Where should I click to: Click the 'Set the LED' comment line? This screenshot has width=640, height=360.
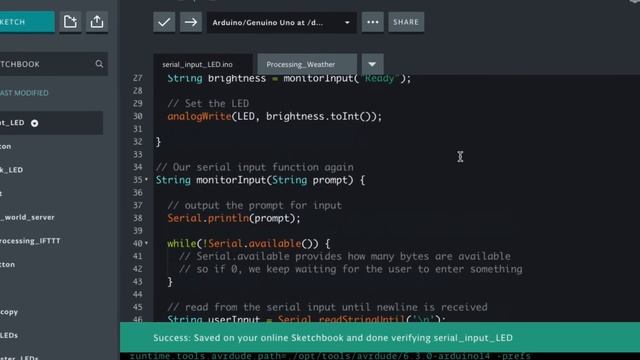tap(208, 104)
